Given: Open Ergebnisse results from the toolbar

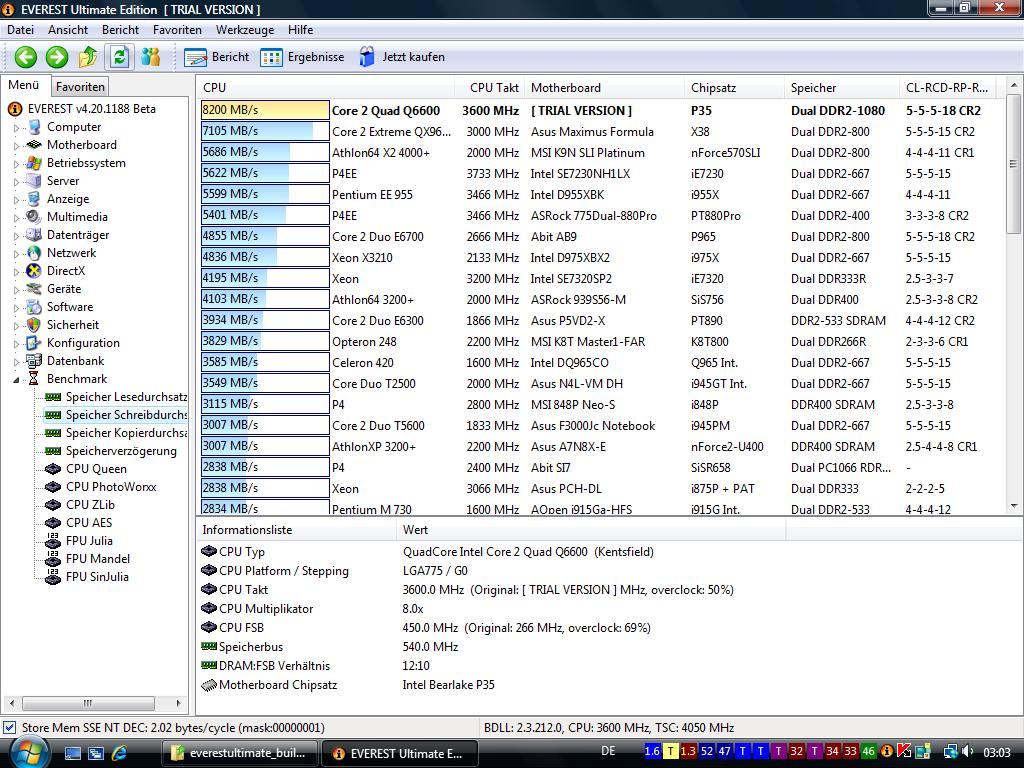Looking at the screenshot, I should click(302, 57).
